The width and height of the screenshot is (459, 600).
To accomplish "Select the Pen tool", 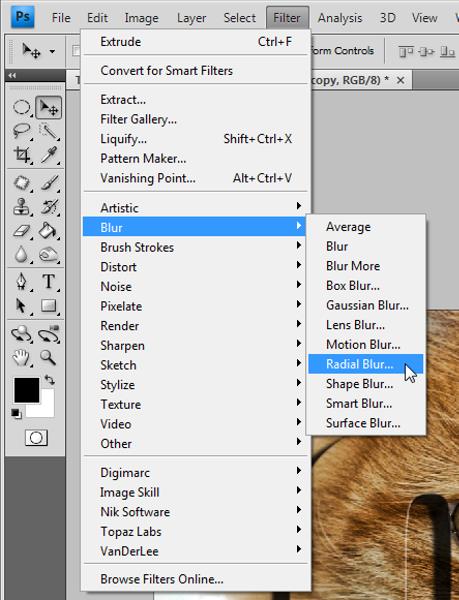I will 21,282.
